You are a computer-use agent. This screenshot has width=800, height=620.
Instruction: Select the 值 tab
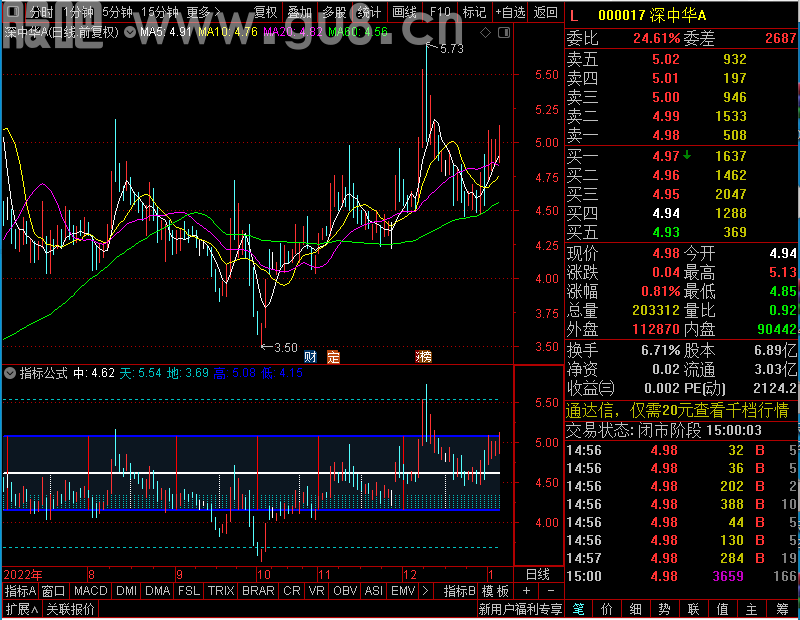click(x=722, y=609)
